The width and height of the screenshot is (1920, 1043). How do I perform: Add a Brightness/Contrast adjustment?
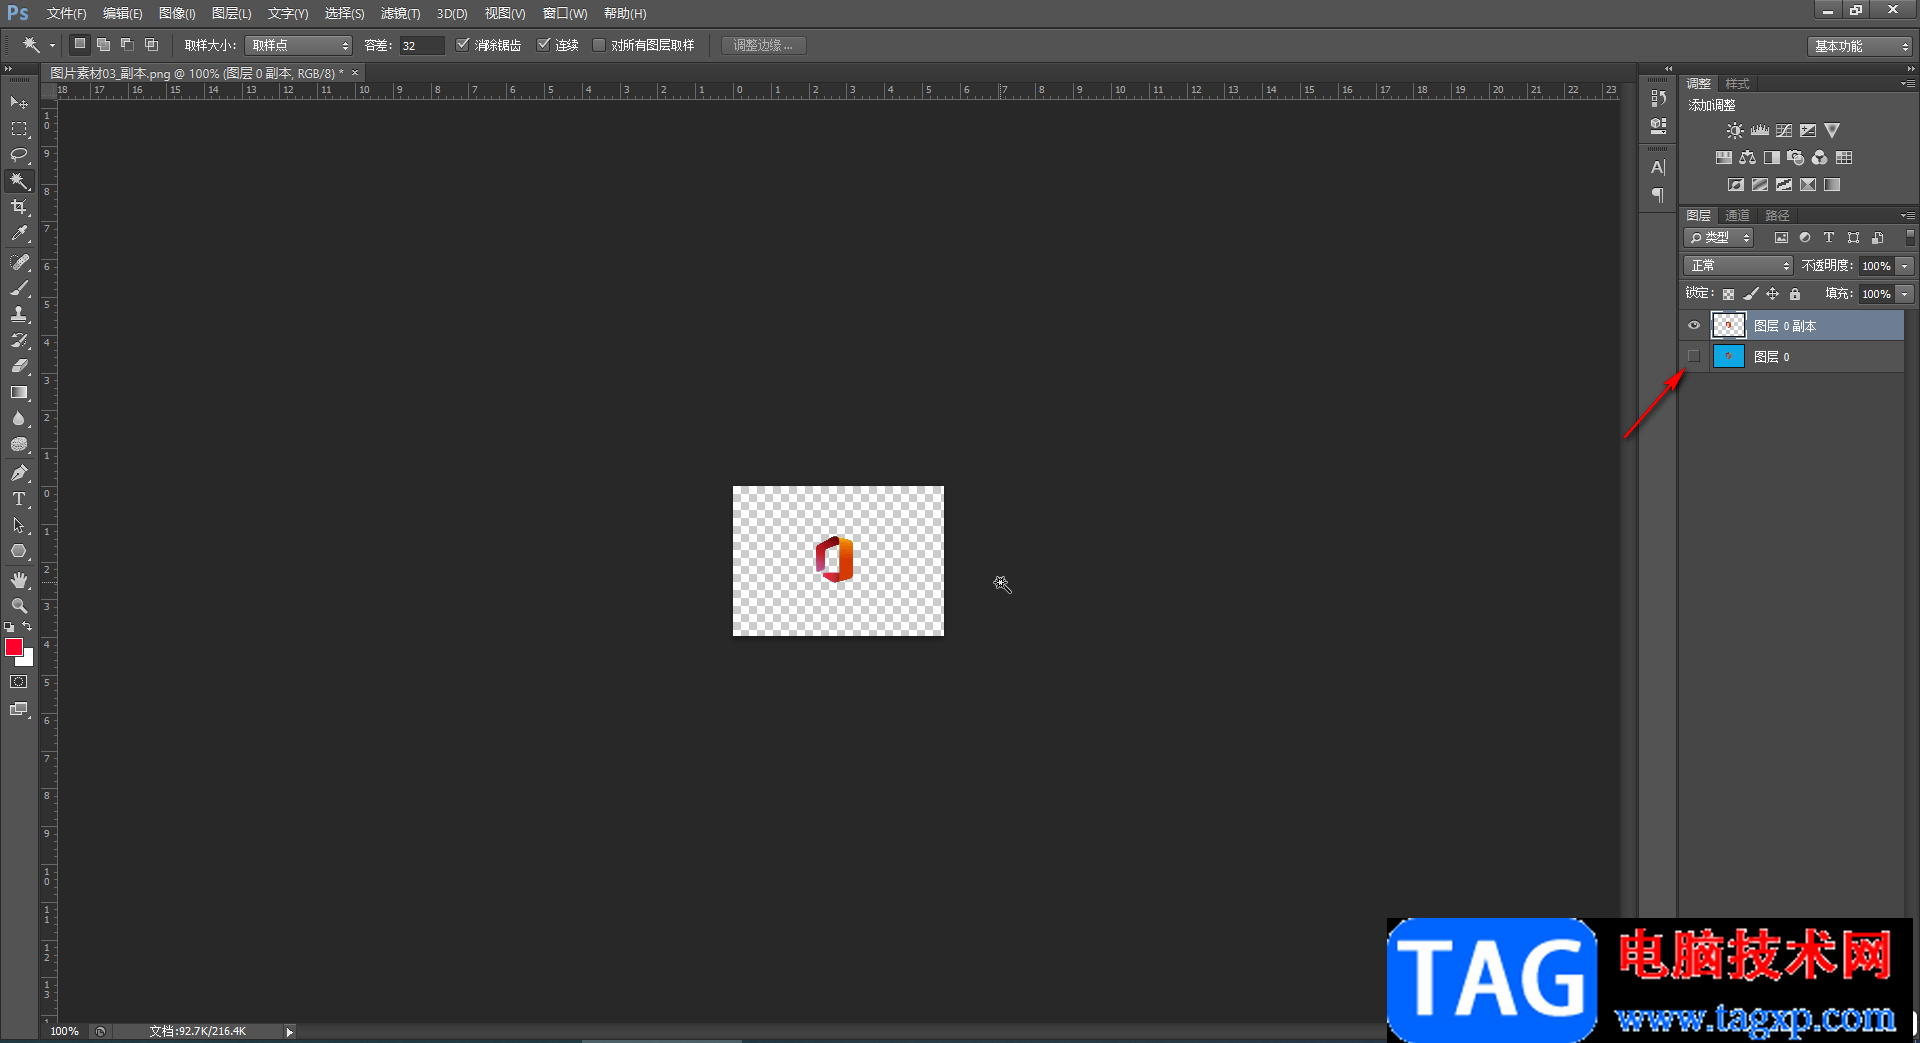tap(1735, 131)
